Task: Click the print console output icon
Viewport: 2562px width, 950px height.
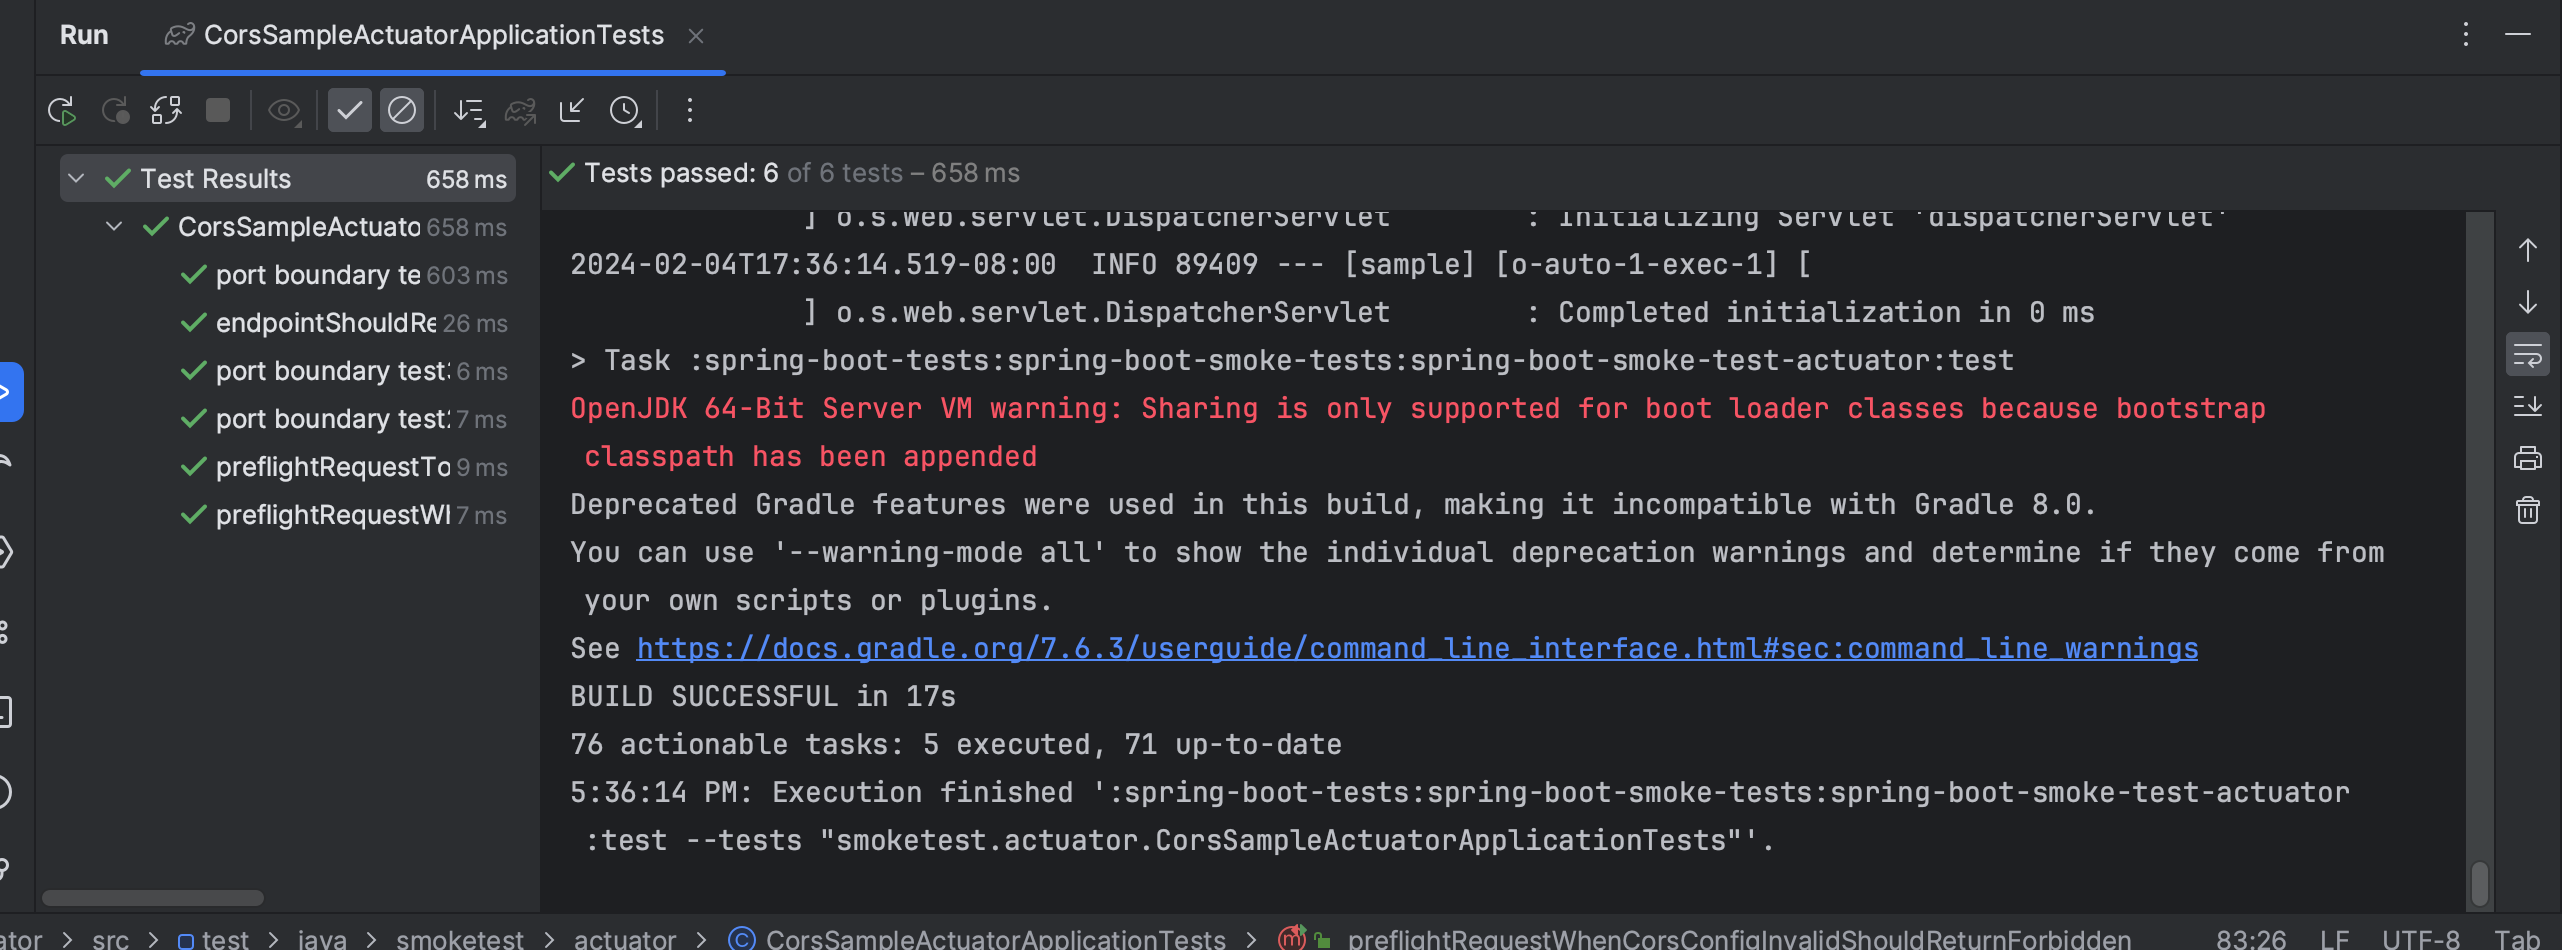Action: point(2527,459)
